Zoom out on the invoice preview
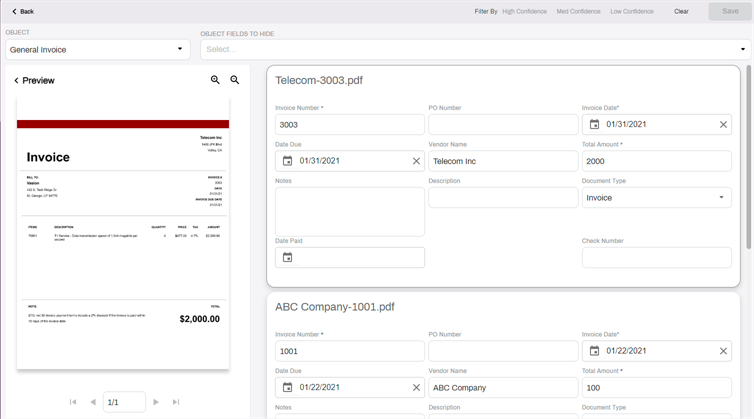 (x=235, y=80)
